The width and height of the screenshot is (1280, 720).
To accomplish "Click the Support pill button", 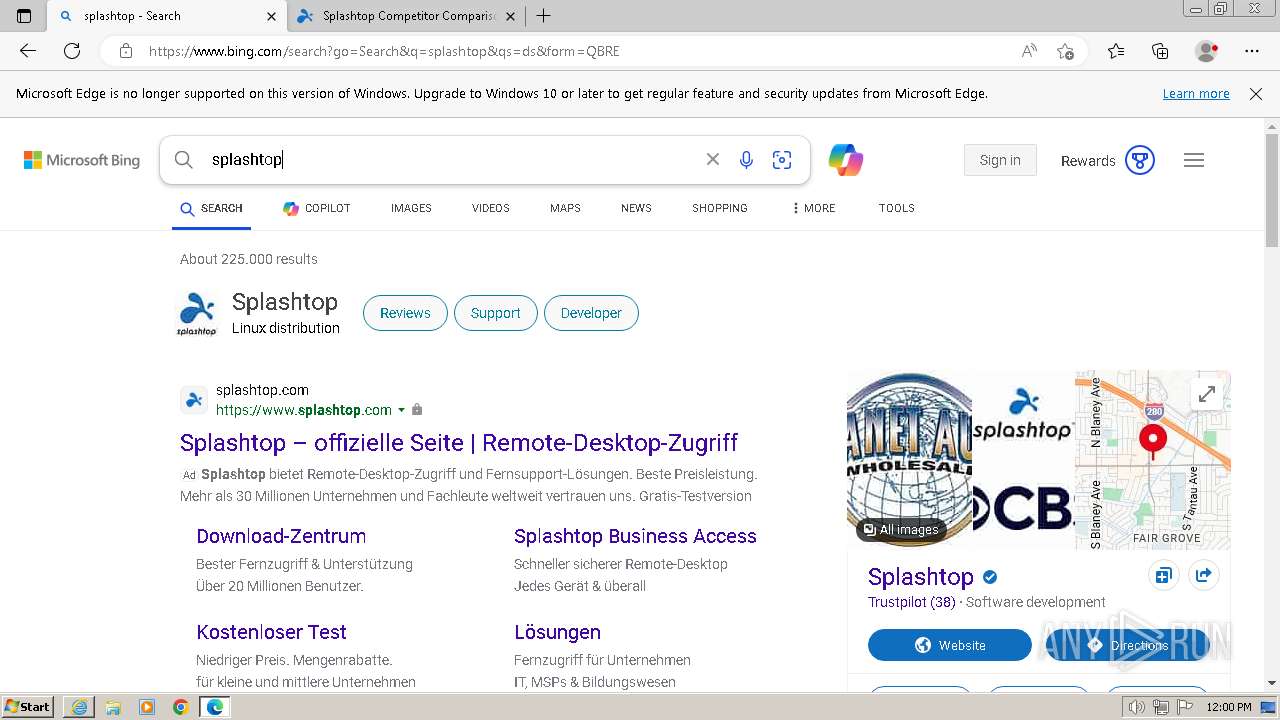I will (496, 313).
